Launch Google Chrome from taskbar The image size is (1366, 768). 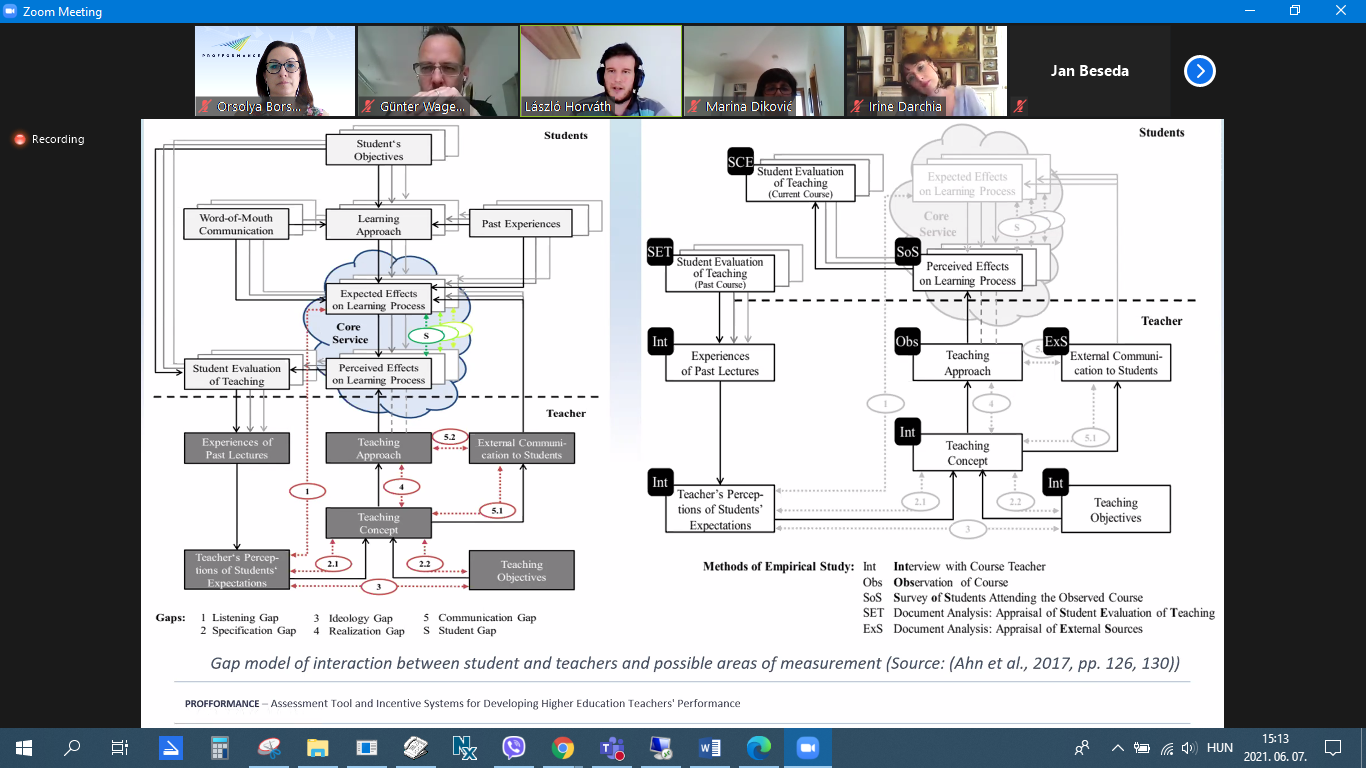562,747
